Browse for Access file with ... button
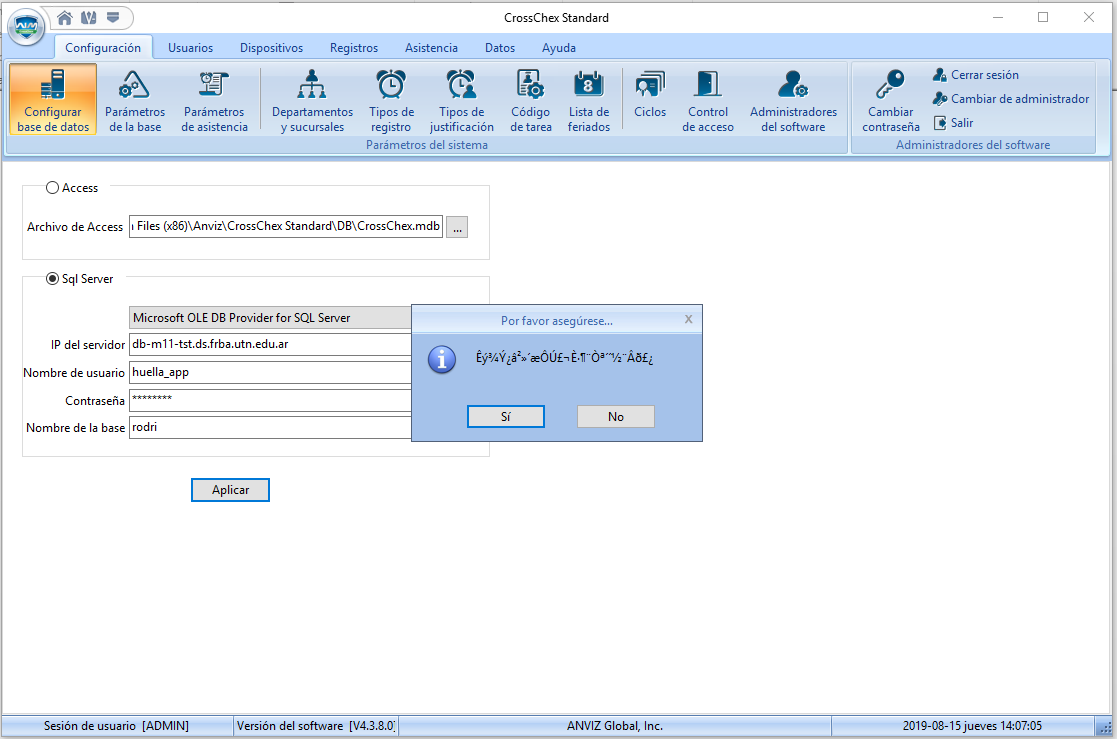The width and height of the screenshot is (1117, 739). [x=457, y=227]
